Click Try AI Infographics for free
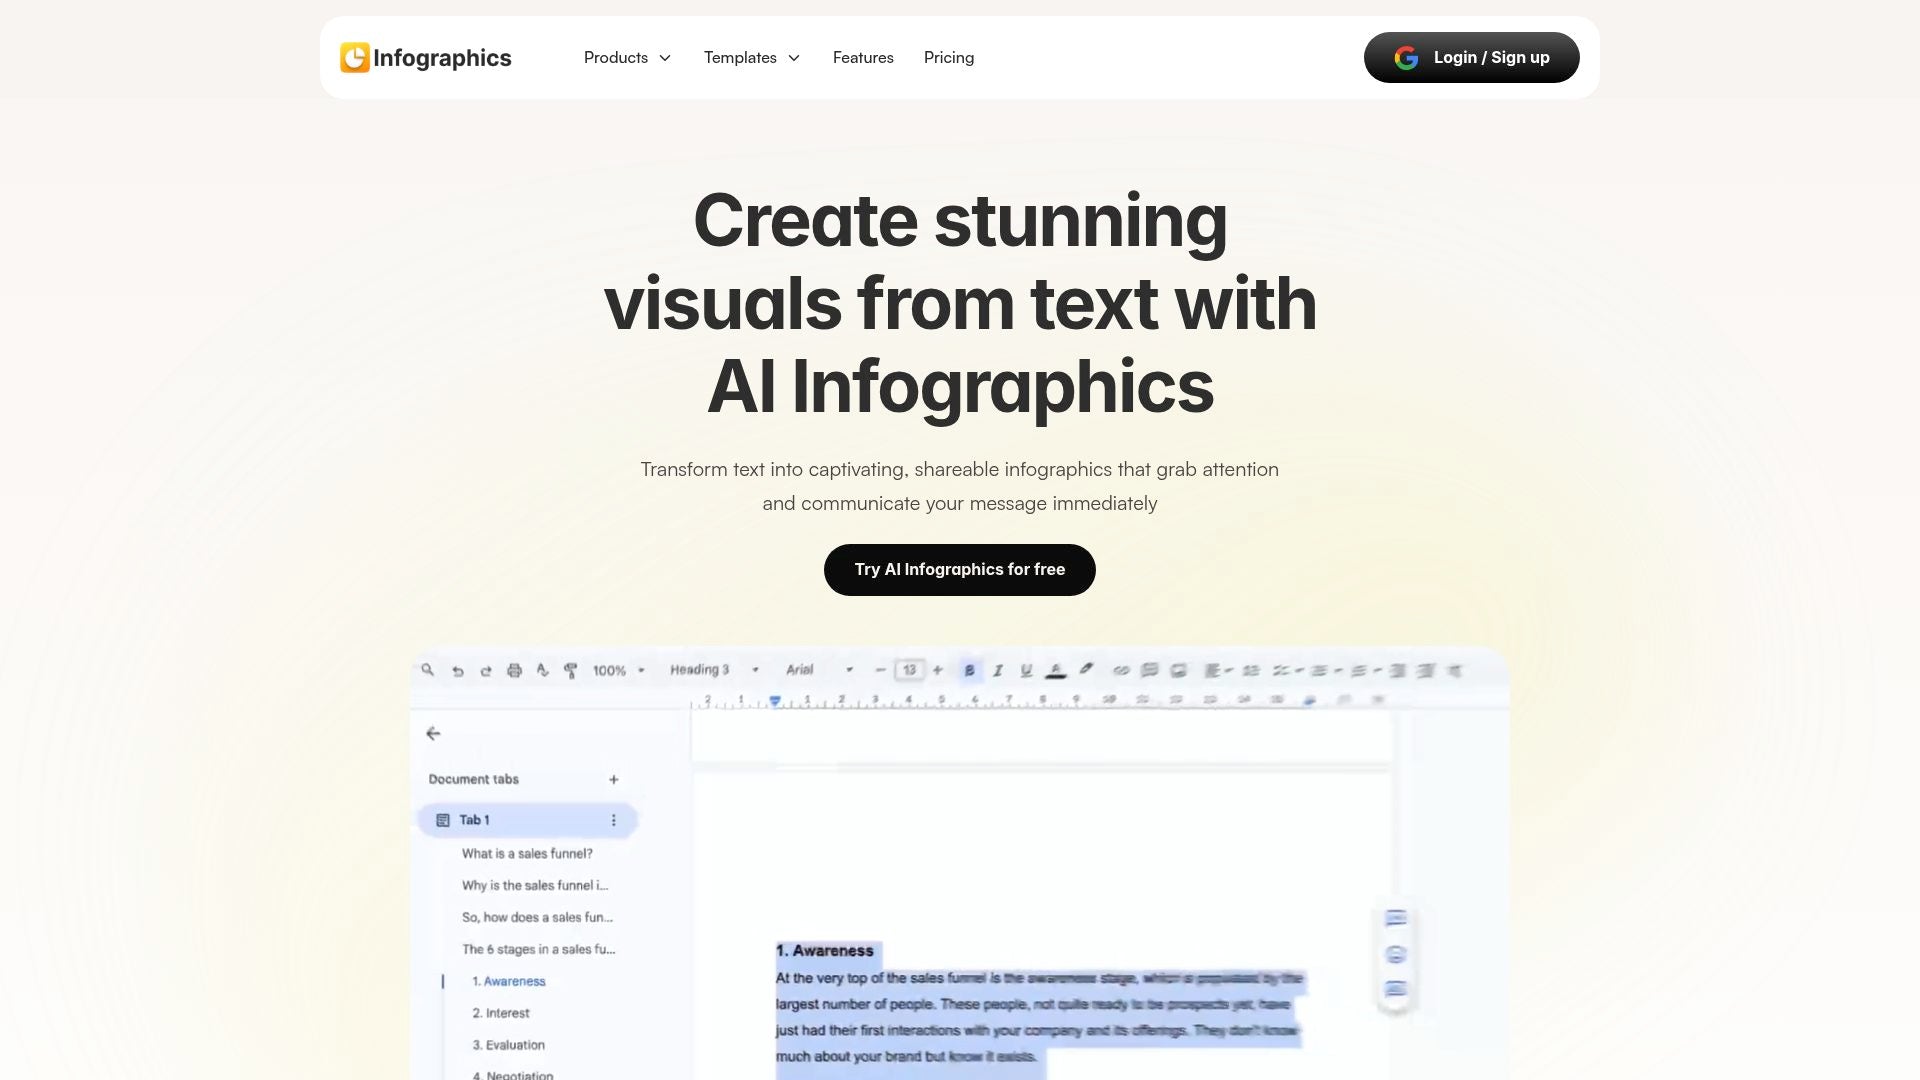Viewport: 1920px width, 1080px height. [x=959, y=569]
